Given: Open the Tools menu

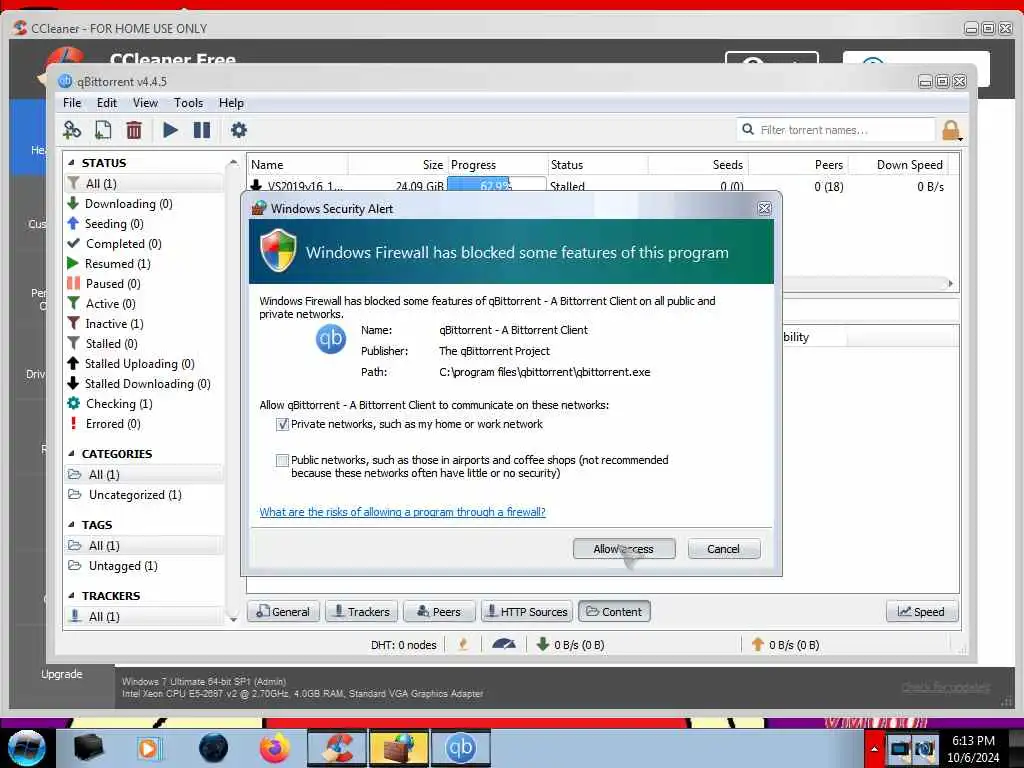Looking at the screenshot, I should (188, 103).
